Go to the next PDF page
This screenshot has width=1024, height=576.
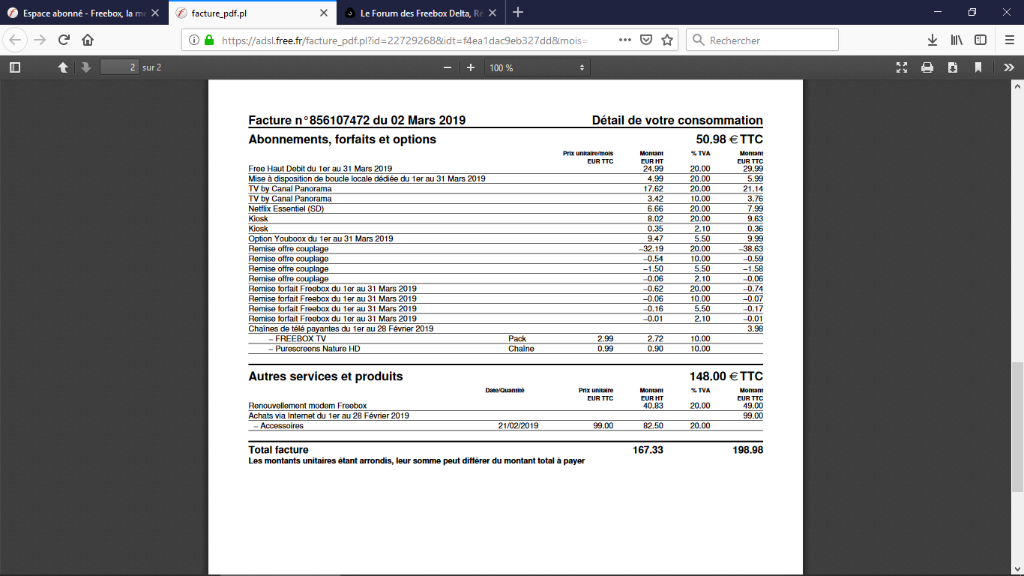pyautogui.click(x=86, y=67)
